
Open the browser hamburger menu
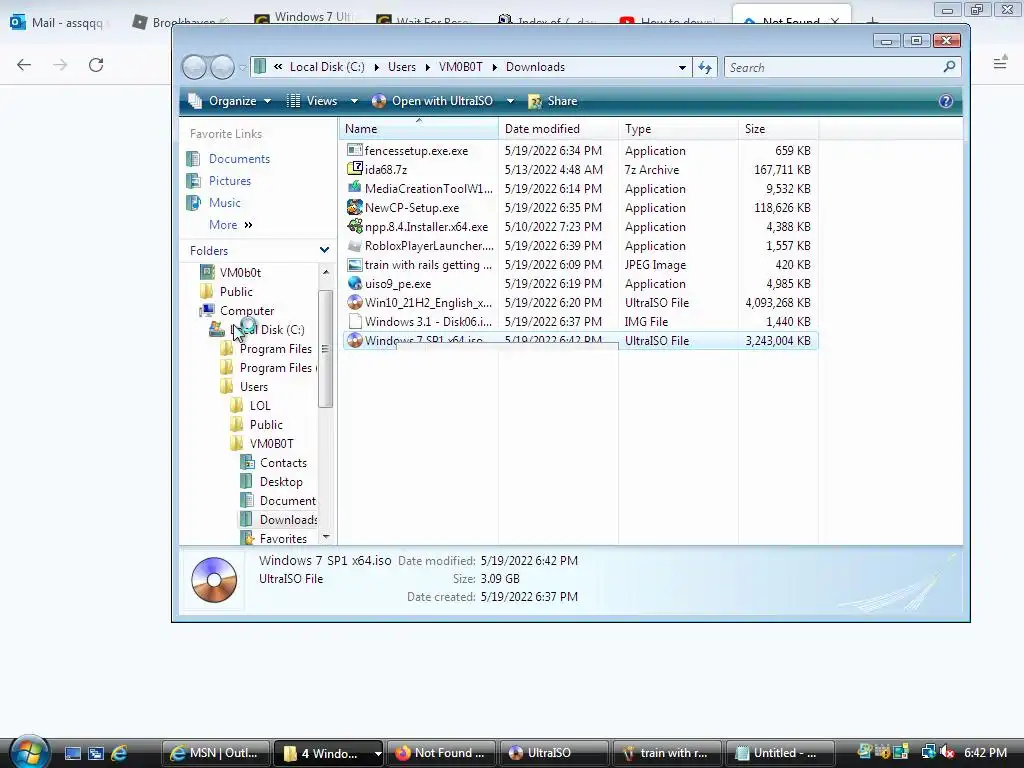(x=1000, y=63)
